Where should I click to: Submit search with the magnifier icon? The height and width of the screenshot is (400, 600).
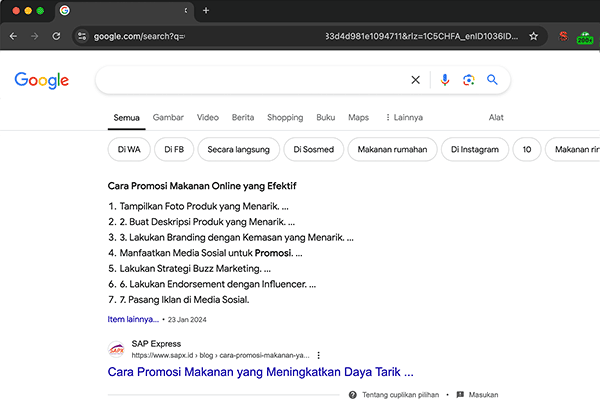click(x=492, y=80)
